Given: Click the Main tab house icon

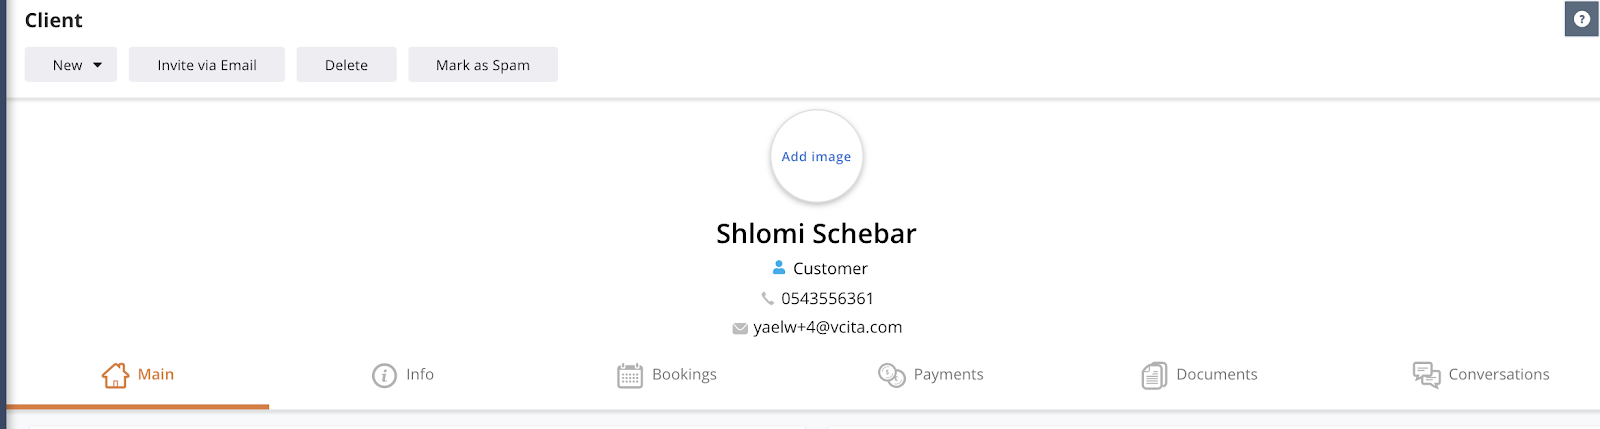Looking at the screenshot, I should (x=115, y=375).
